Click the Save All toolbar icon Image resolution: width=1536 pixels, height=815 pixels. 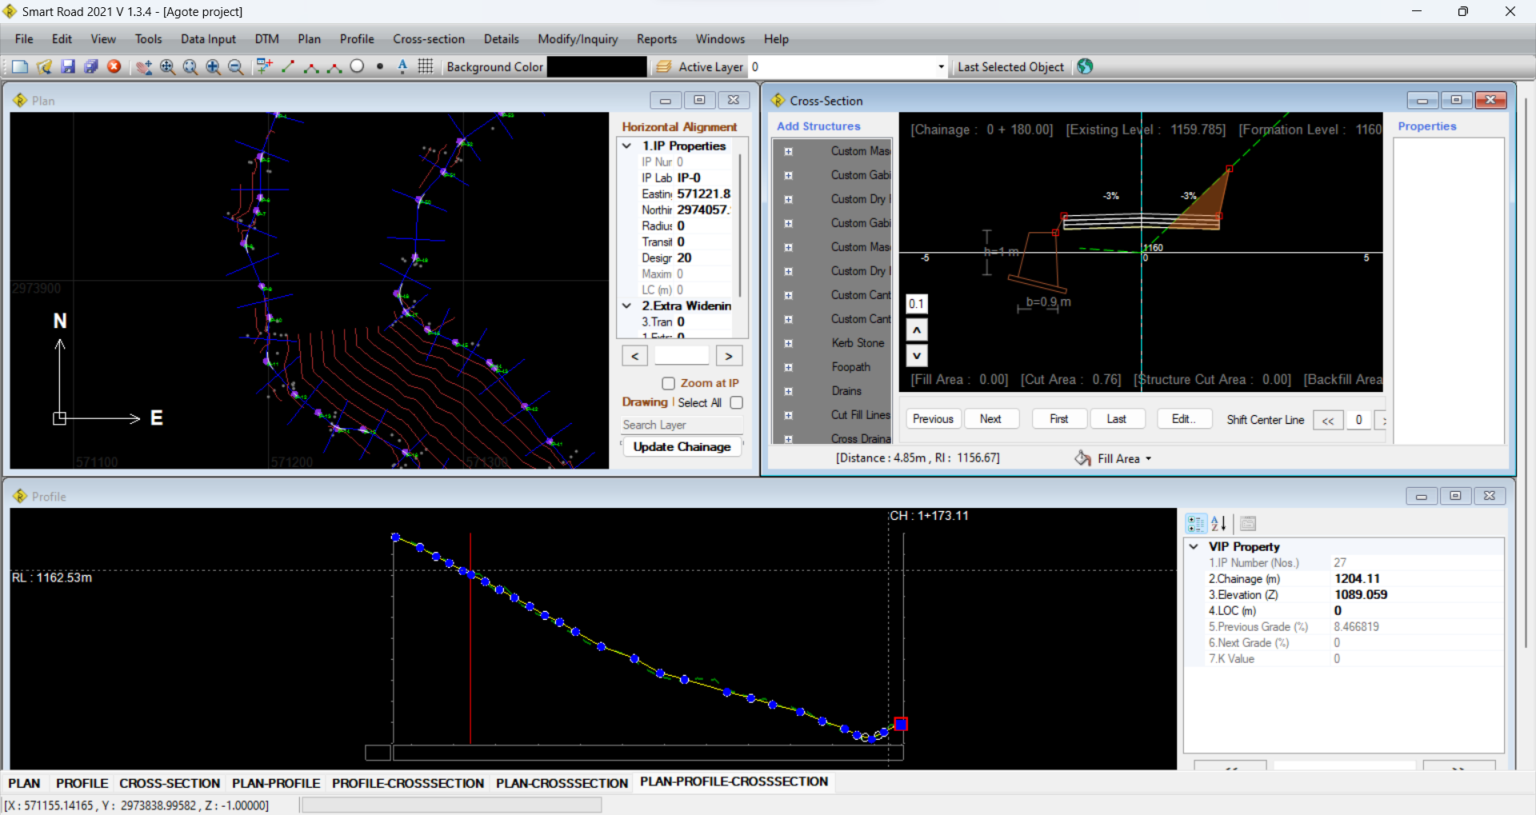click(x=91, y=67)
